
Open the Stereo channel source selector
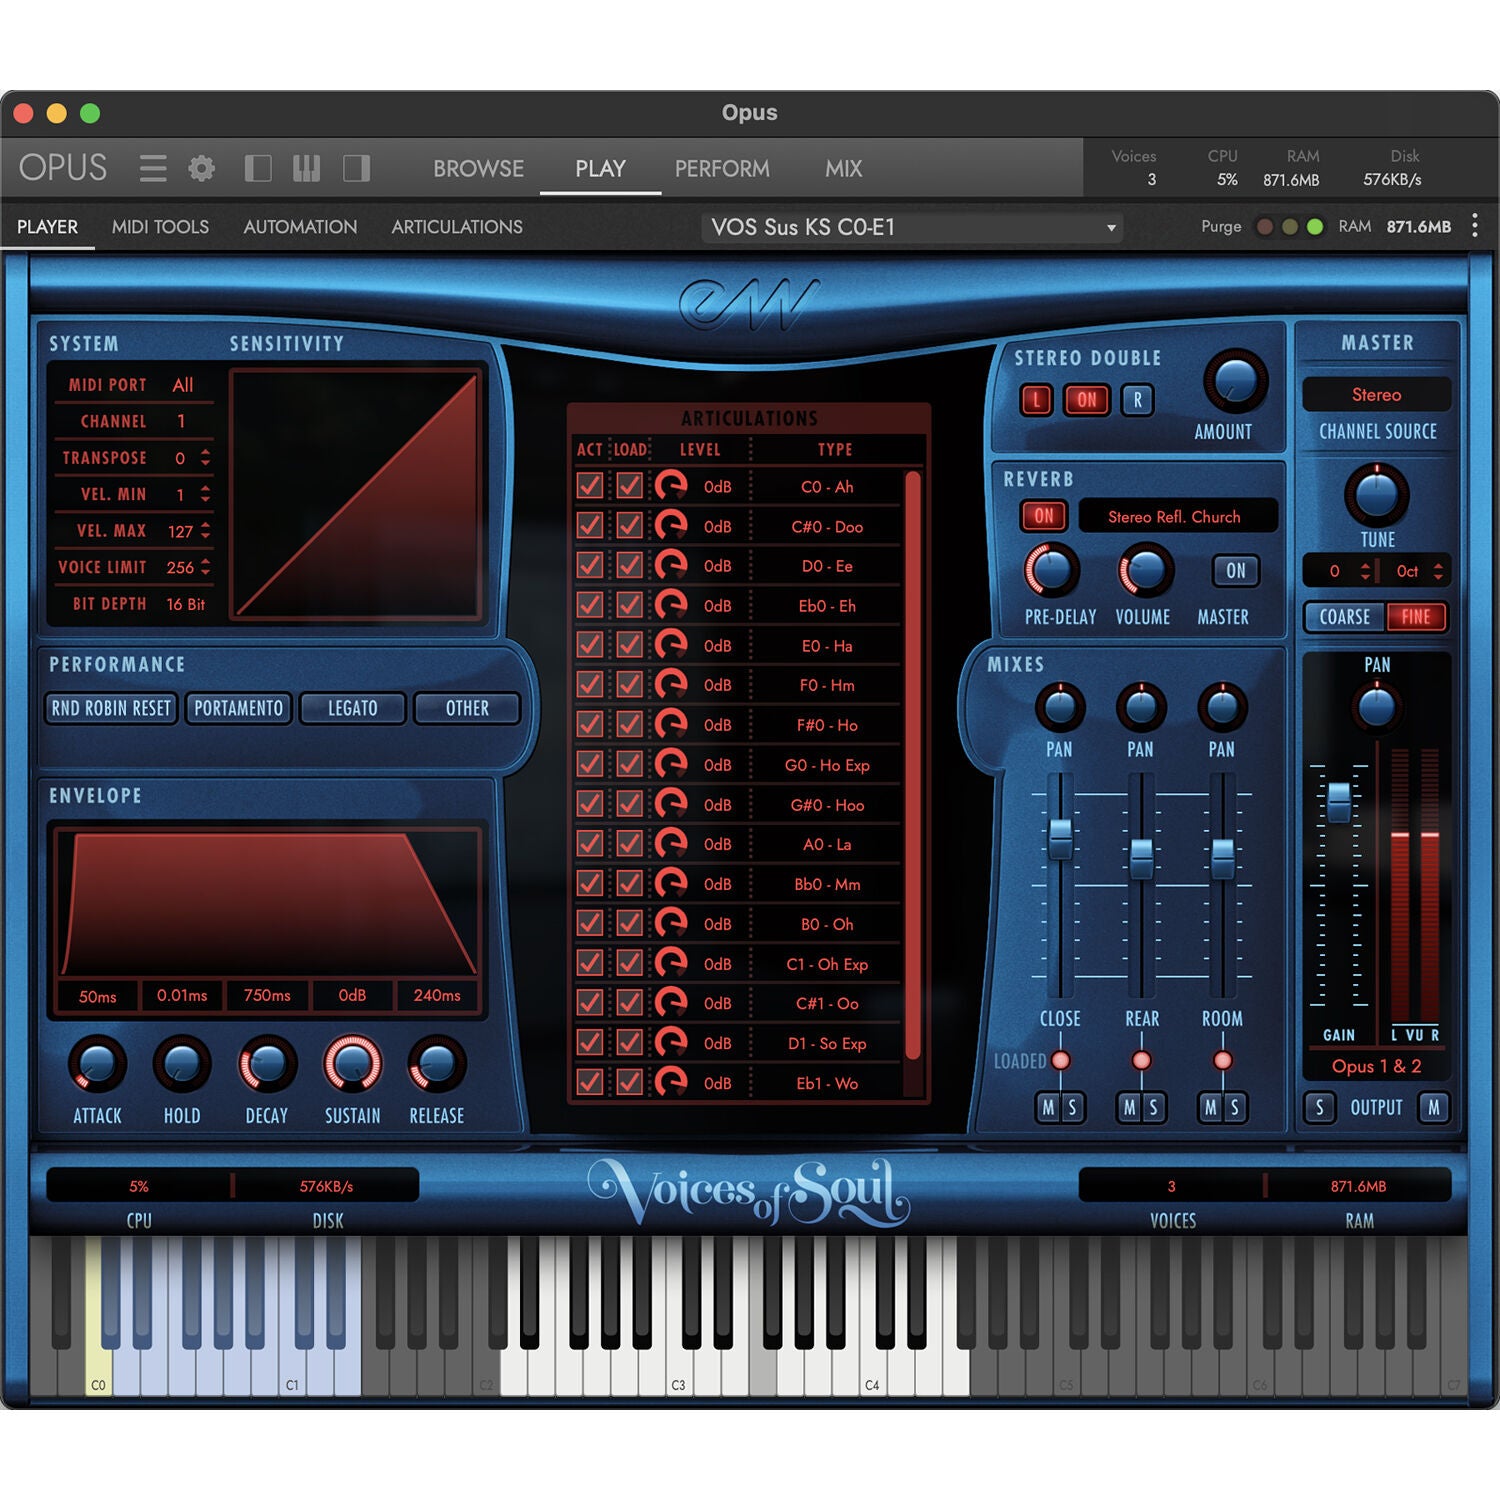click(x=1376, y=395)
